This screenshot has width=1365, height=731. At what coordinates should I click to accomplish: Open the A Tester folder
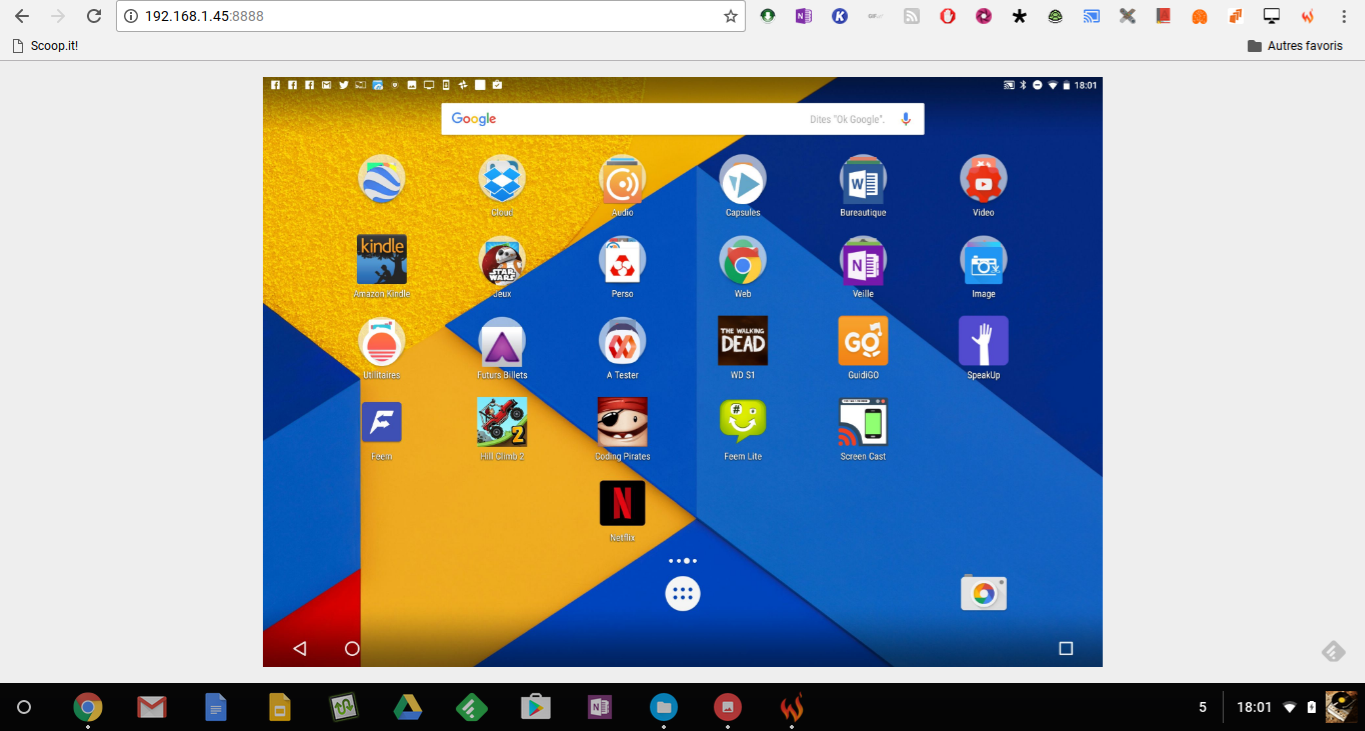pos(622,342)
